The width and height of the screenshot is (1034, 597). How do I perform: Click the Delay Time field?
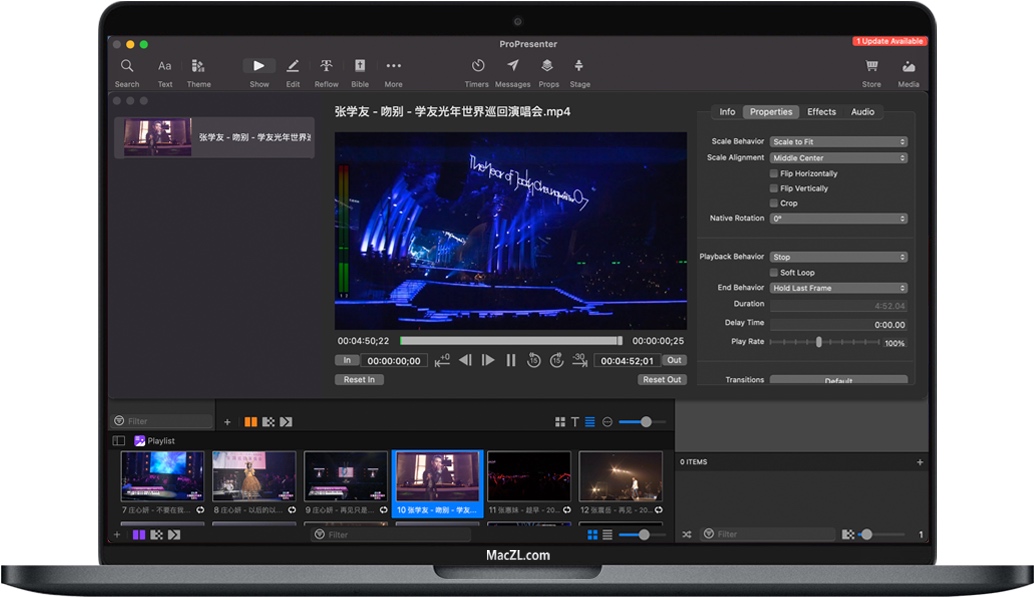[x=839, y=325]
